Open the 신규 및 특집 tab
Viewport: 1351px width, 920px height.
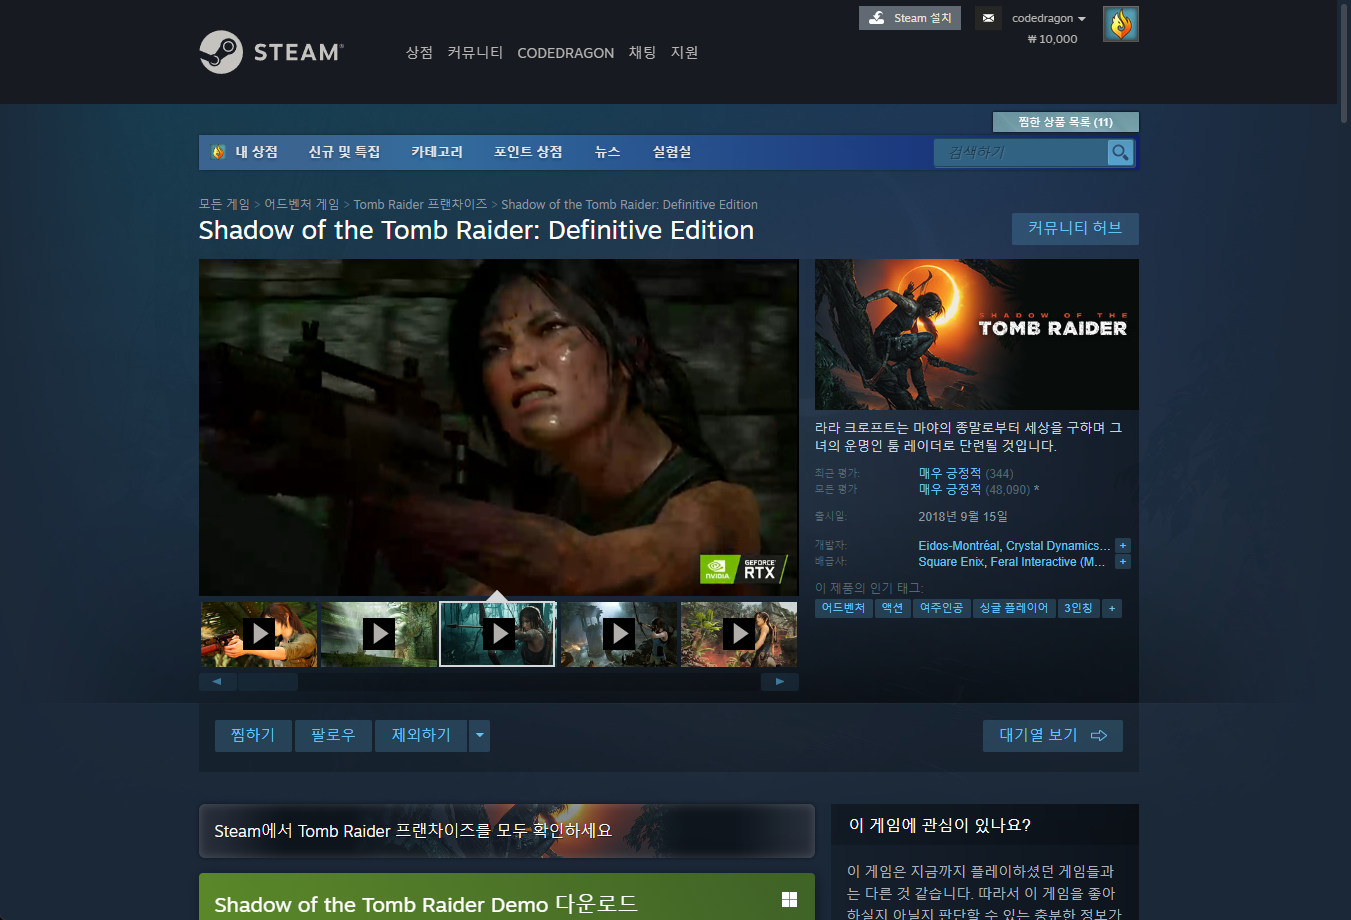point(344,152)
